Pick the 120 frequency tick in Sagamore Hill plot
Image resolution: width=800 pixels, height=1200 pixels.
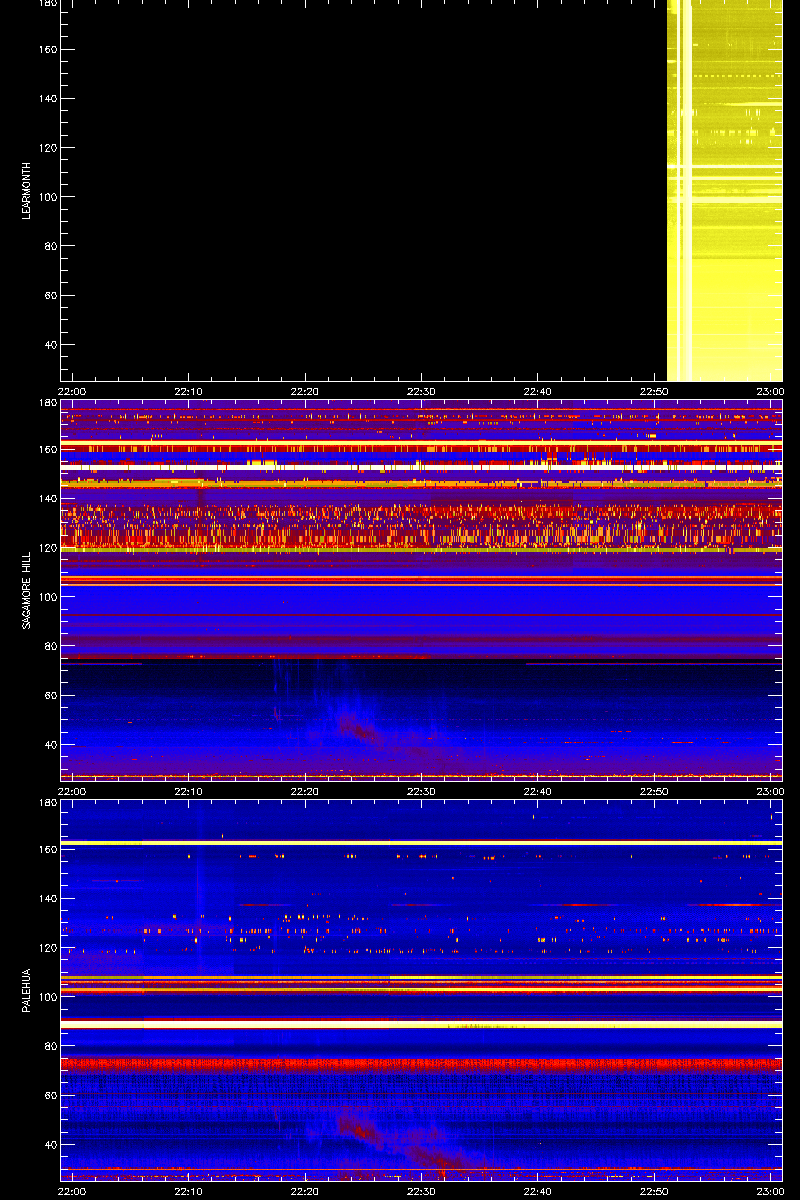tap(48, 548)
